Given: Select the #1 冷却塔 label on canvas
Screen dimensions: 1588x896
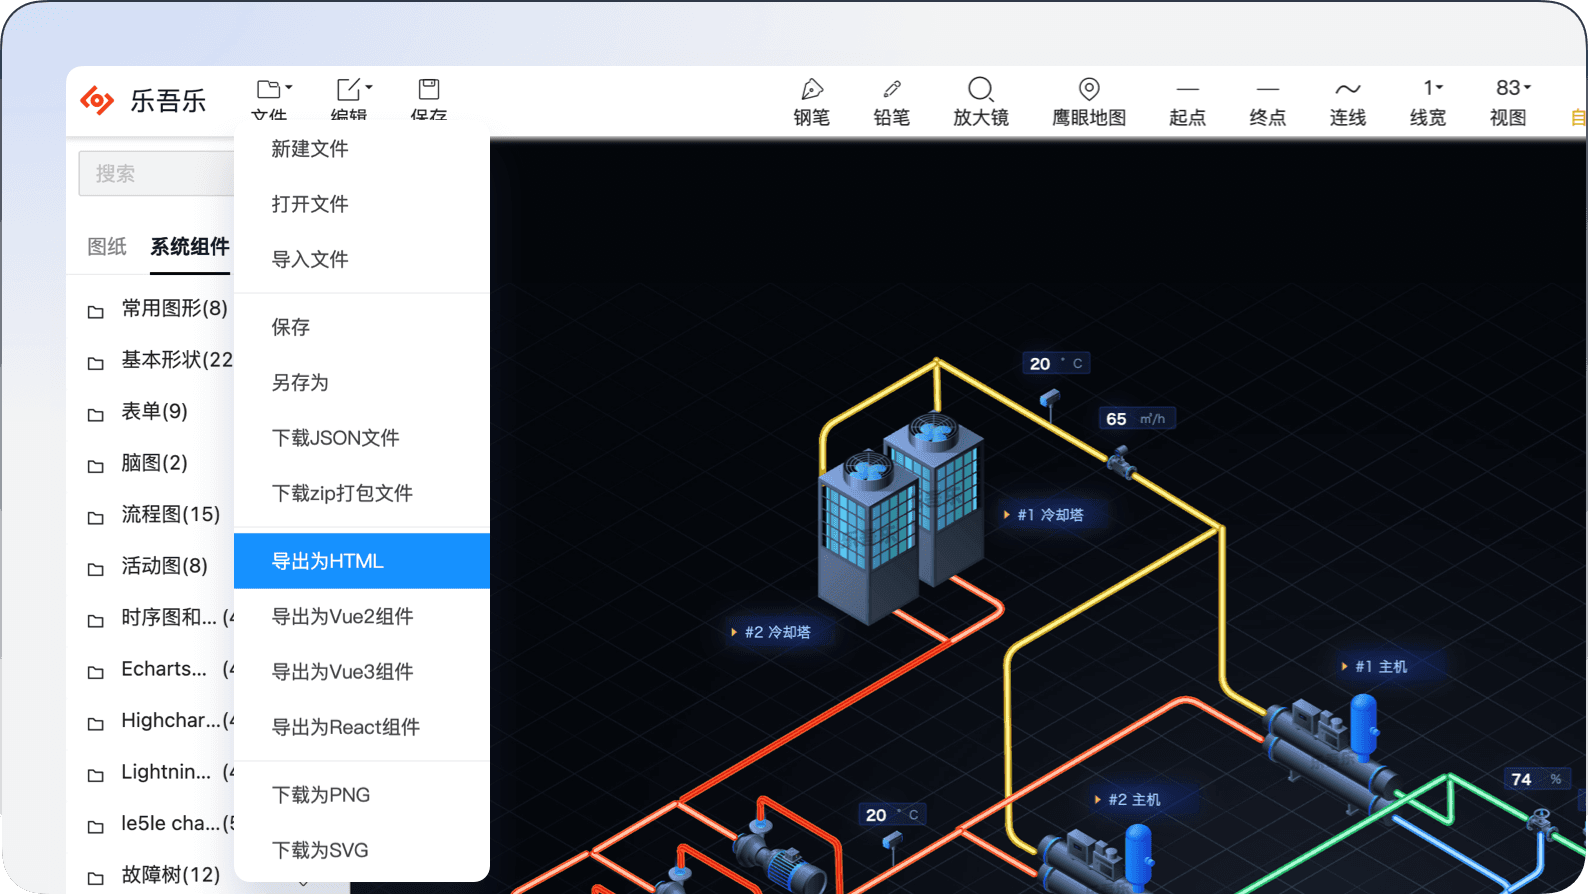Looking at the screenshot, I should [1049, 515].
